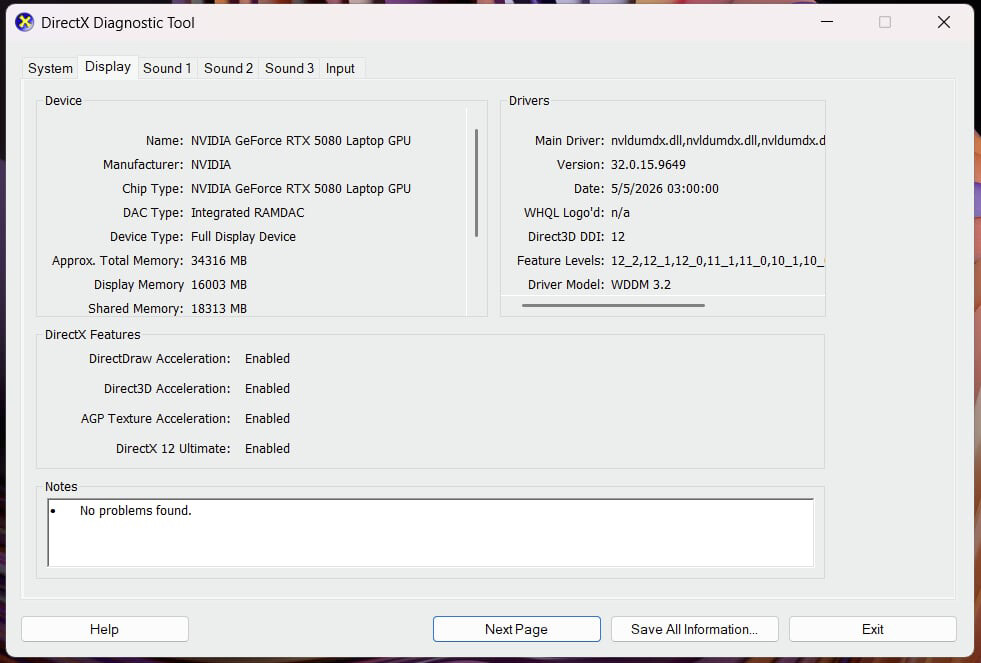Click the Feature Levels value starting '12_2'
981x663 pixels.
coord(718,261)
